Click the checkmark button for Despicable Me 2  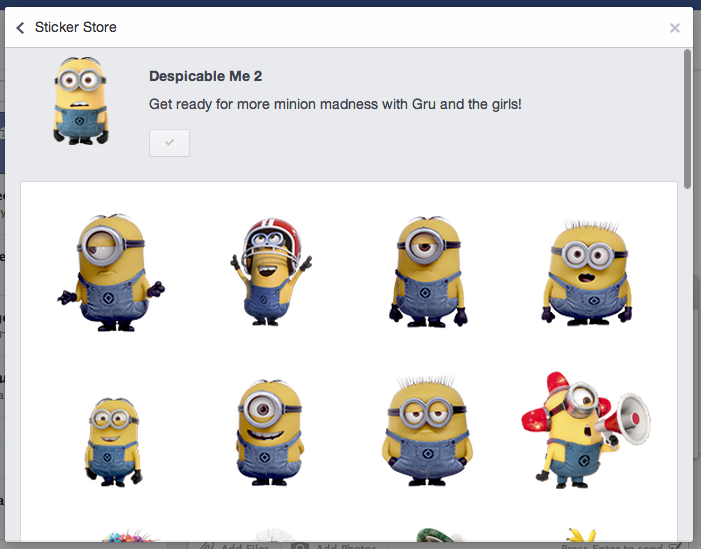[169, 143]
